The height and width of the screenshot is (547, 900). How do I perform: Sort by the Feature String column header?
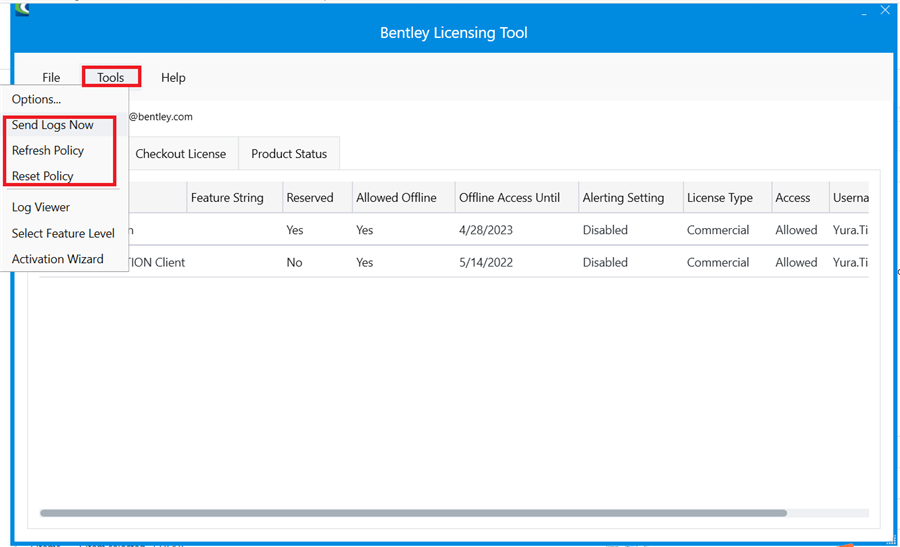pos(227,198)
